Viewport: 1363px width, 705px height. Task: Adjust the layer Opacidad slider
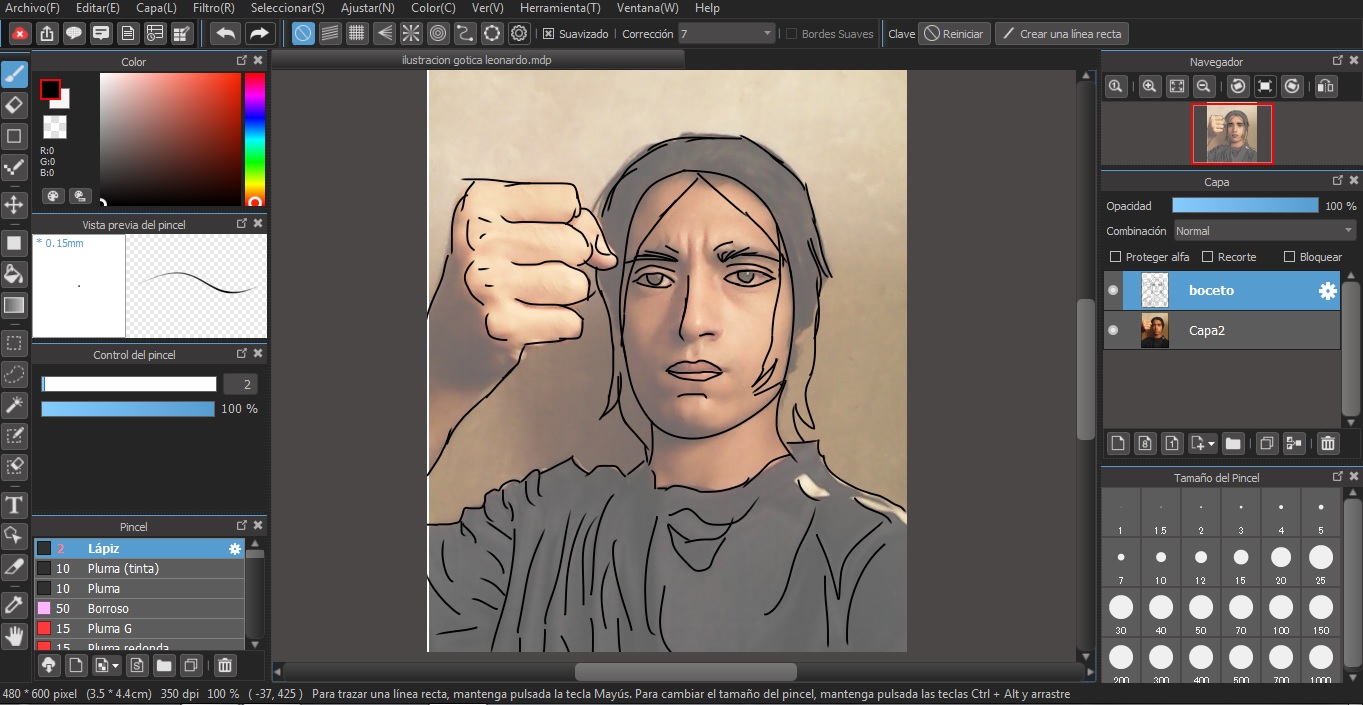click(x=1245, y=205)
